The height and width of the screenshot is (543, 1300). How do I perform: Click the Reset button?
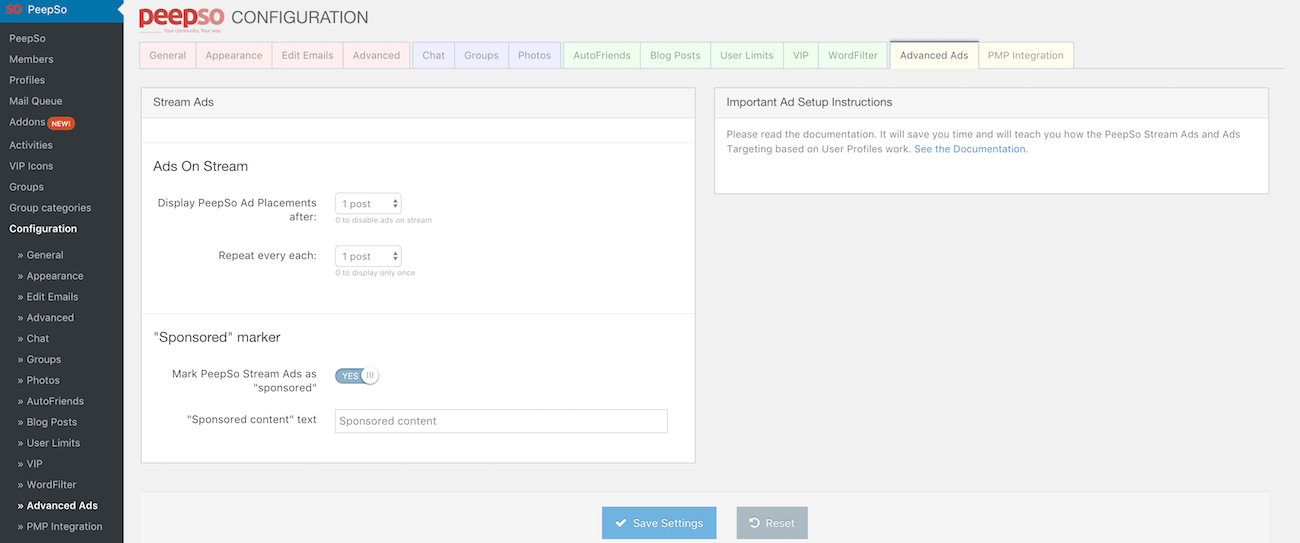(772, 523)
